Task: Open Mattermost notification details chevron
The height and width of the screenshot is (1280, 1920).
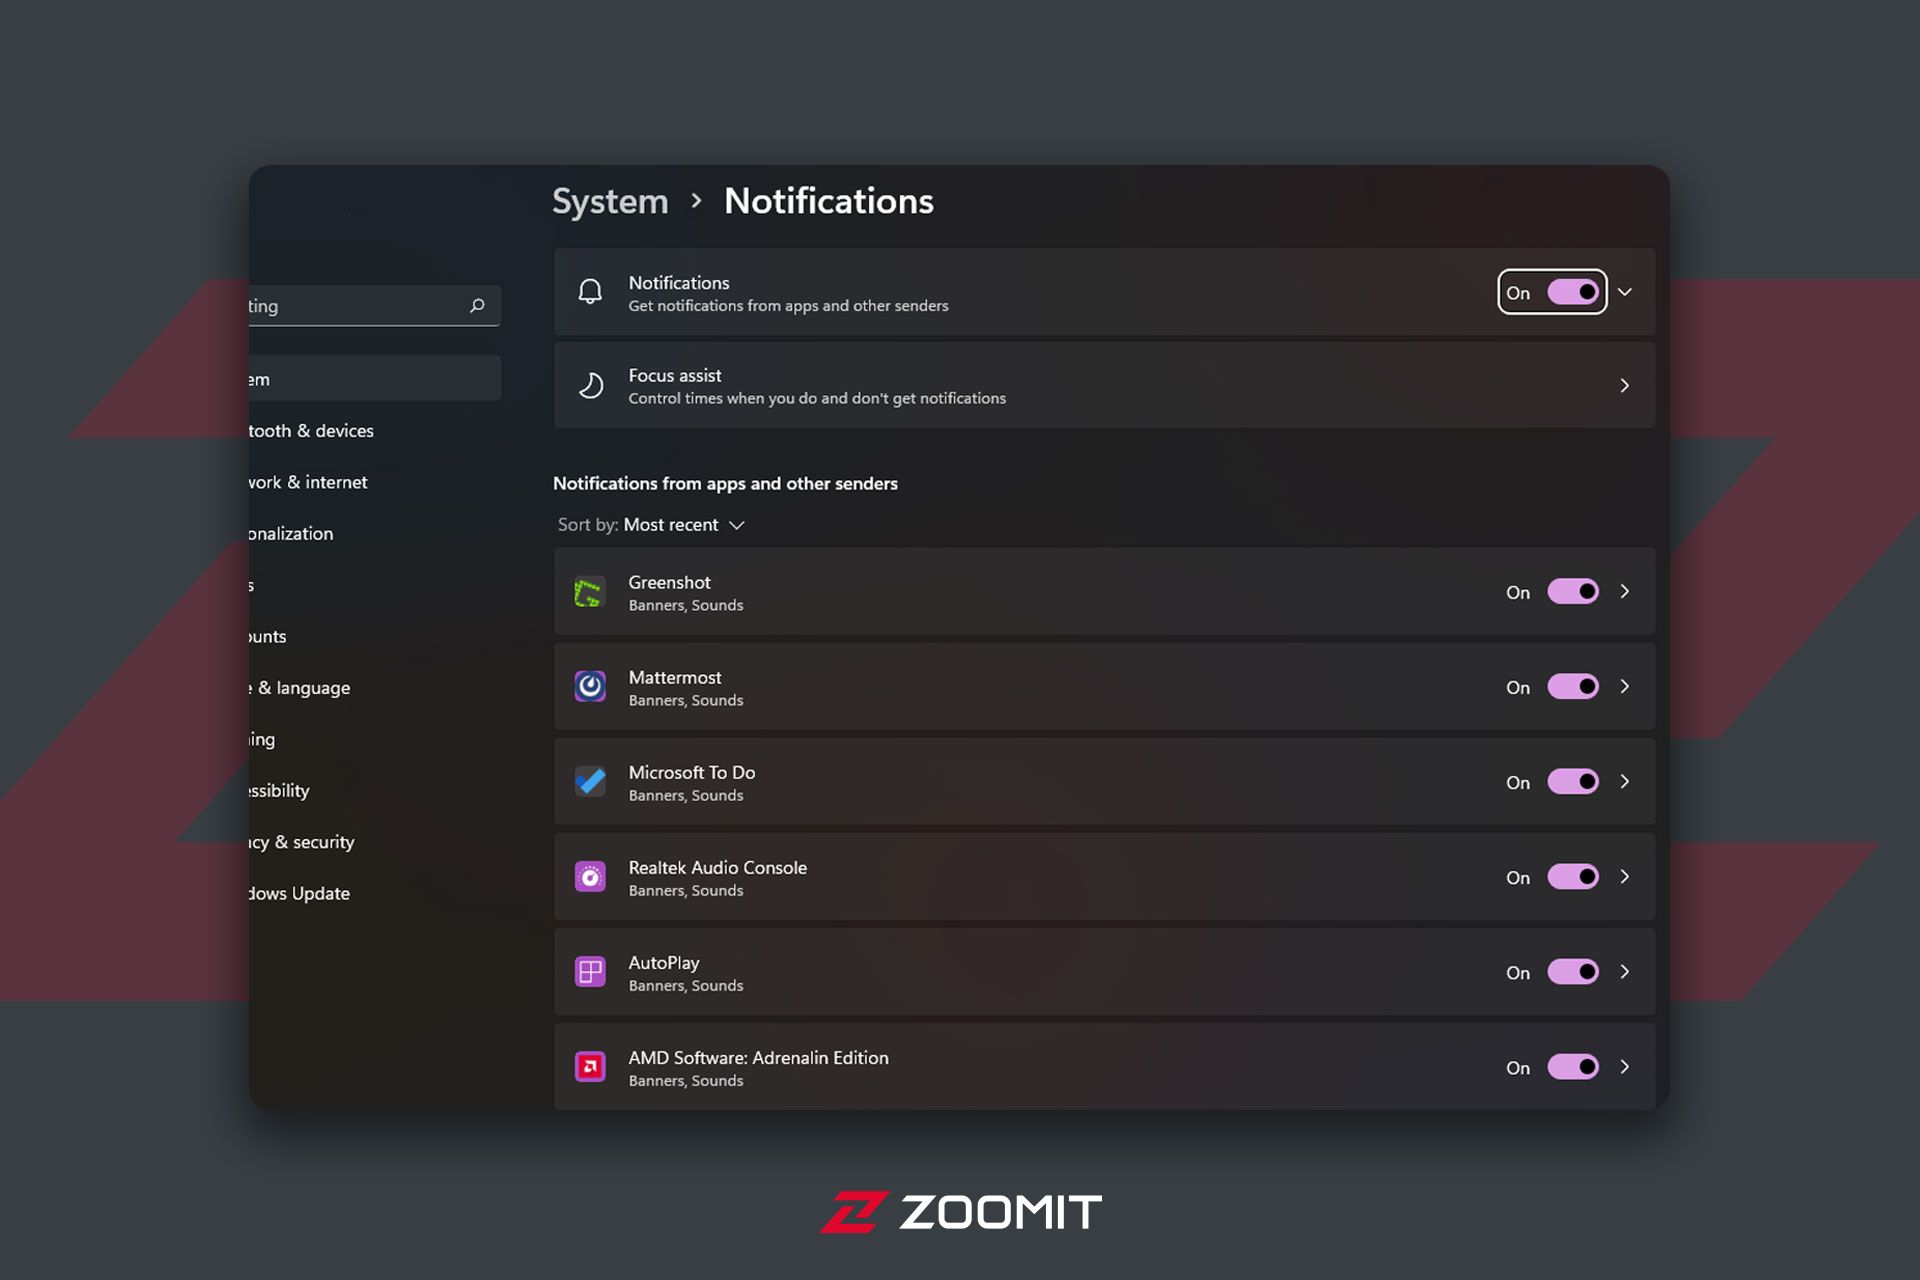Action: [1625, 686]
